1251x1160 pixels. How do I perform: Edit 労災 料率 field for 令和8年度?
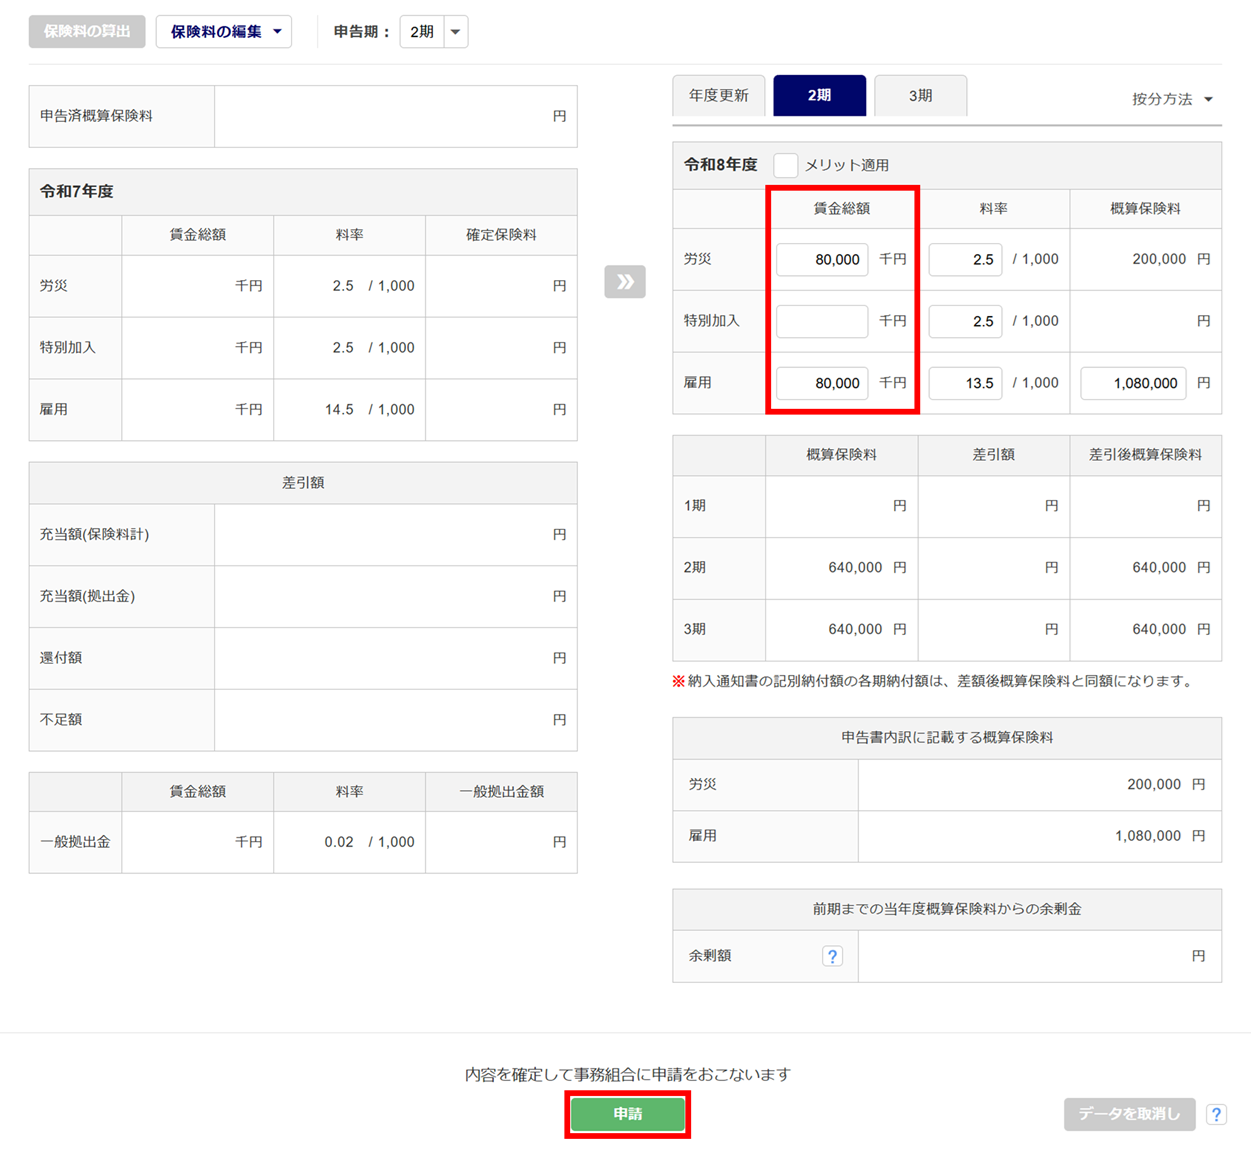[x=965, y=259]
